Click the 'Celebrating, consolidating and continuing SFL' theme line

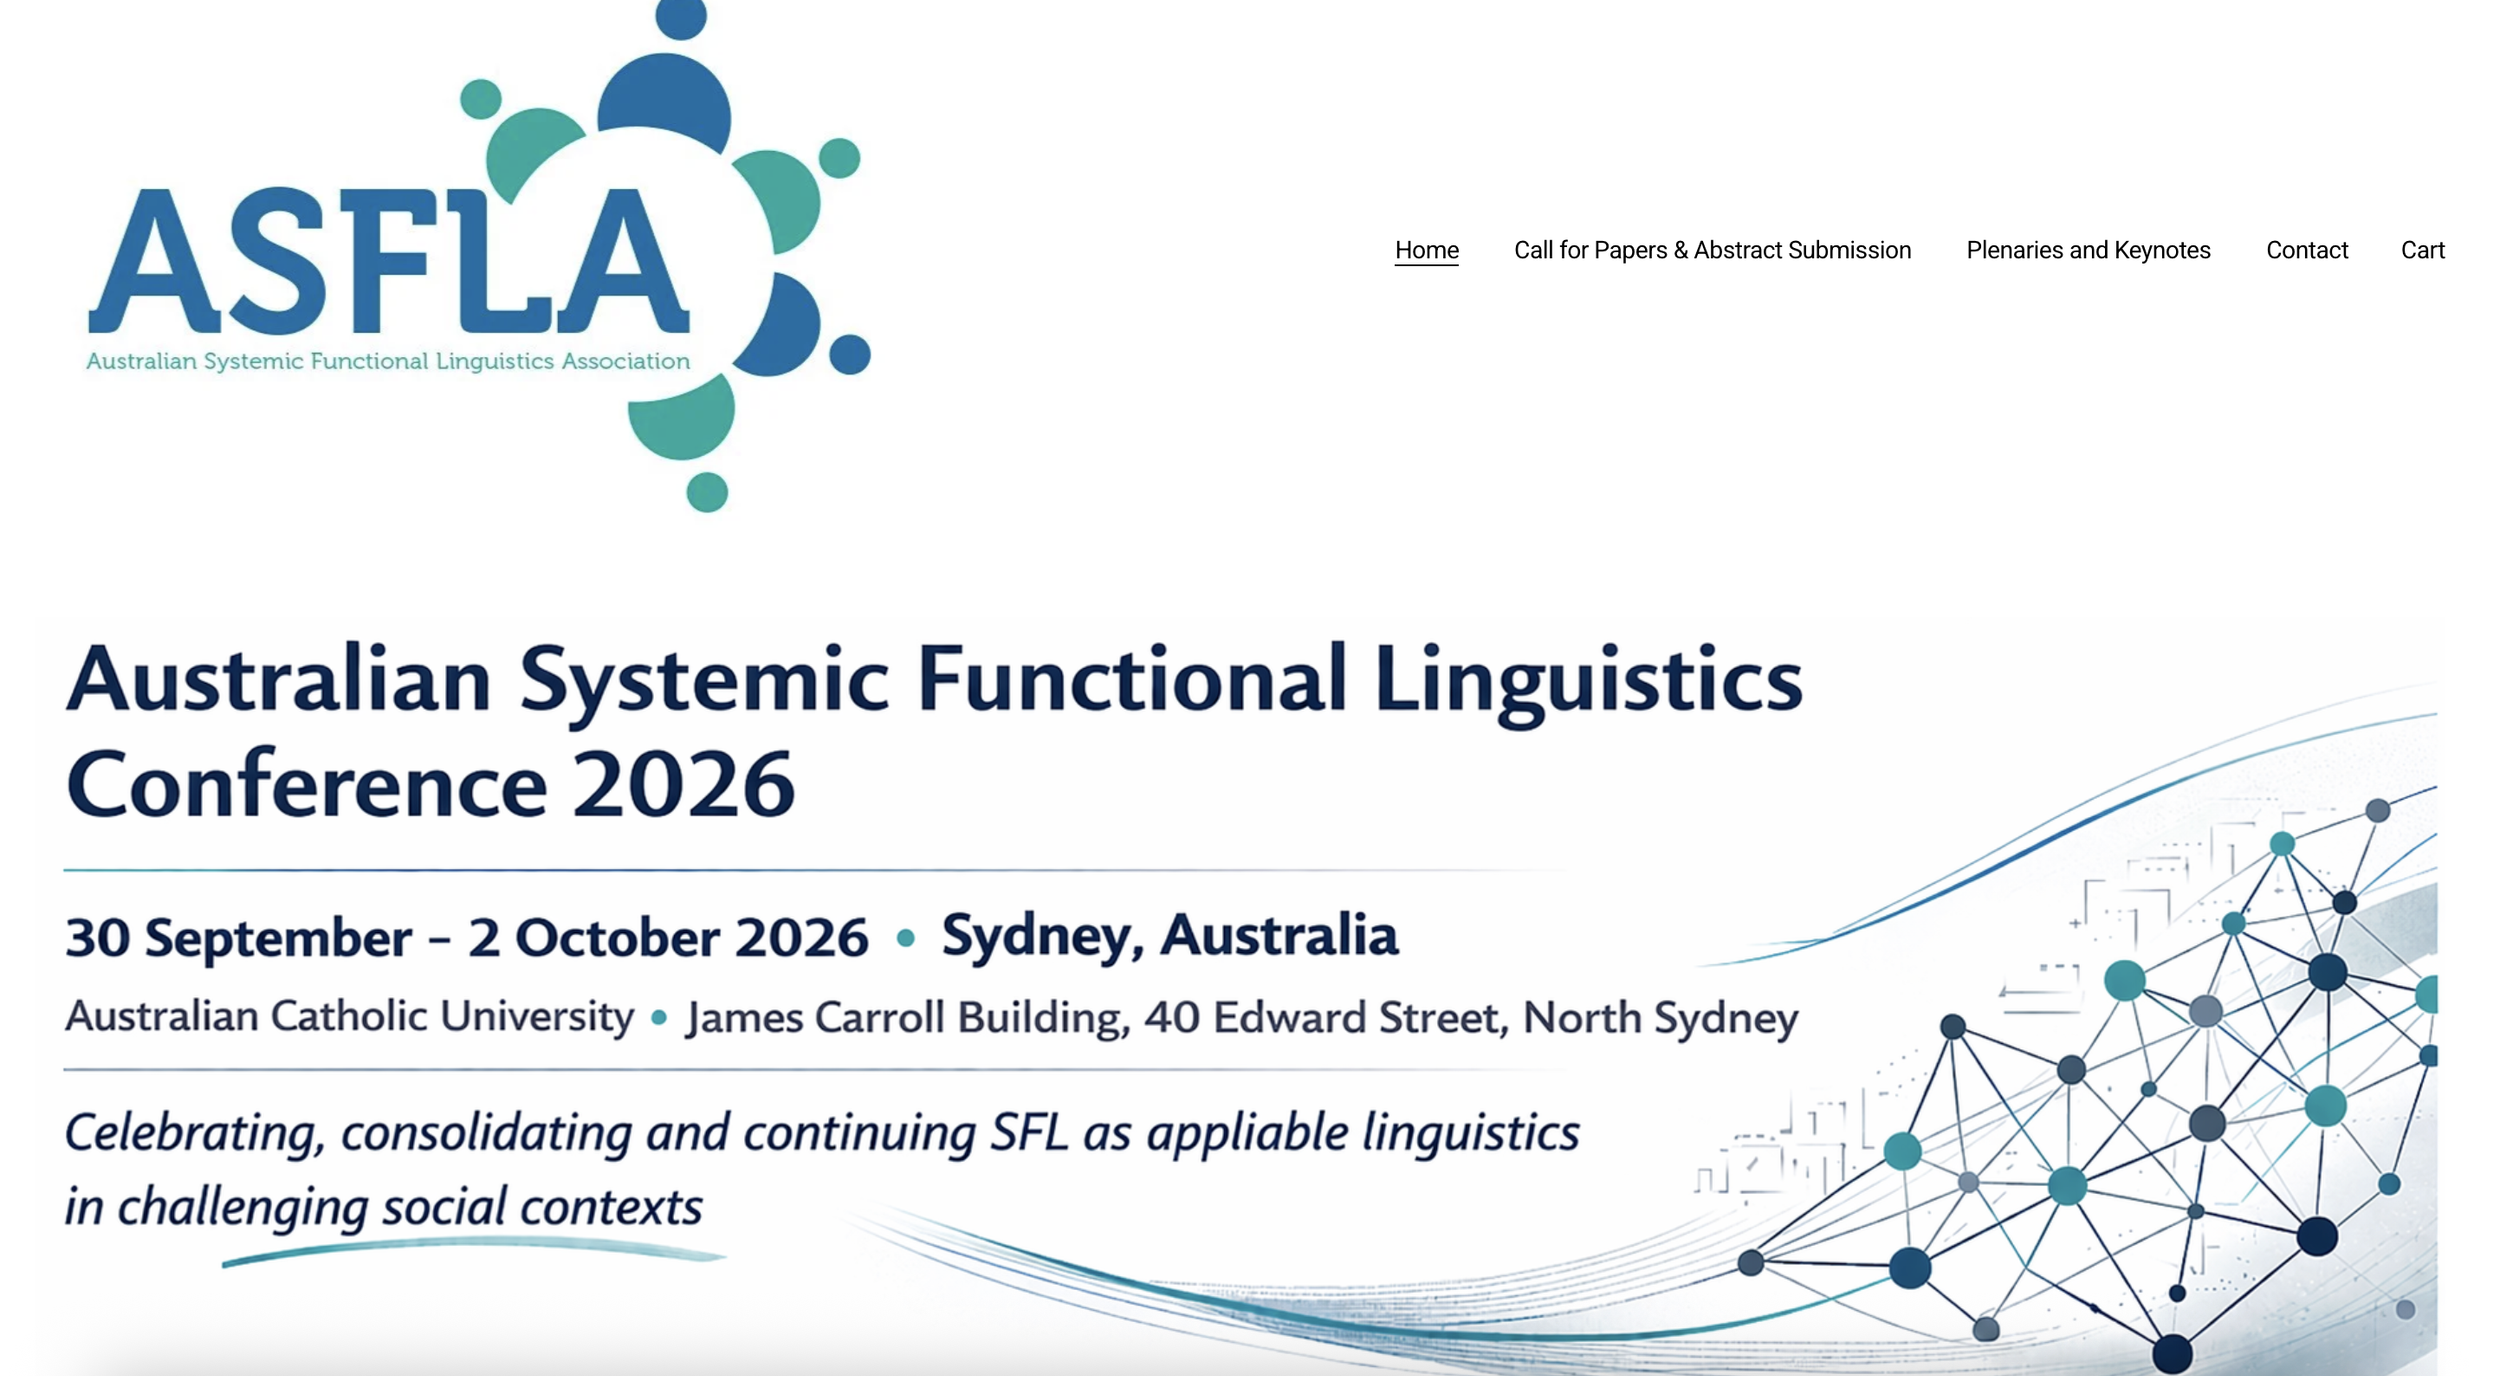[822, 1134]
